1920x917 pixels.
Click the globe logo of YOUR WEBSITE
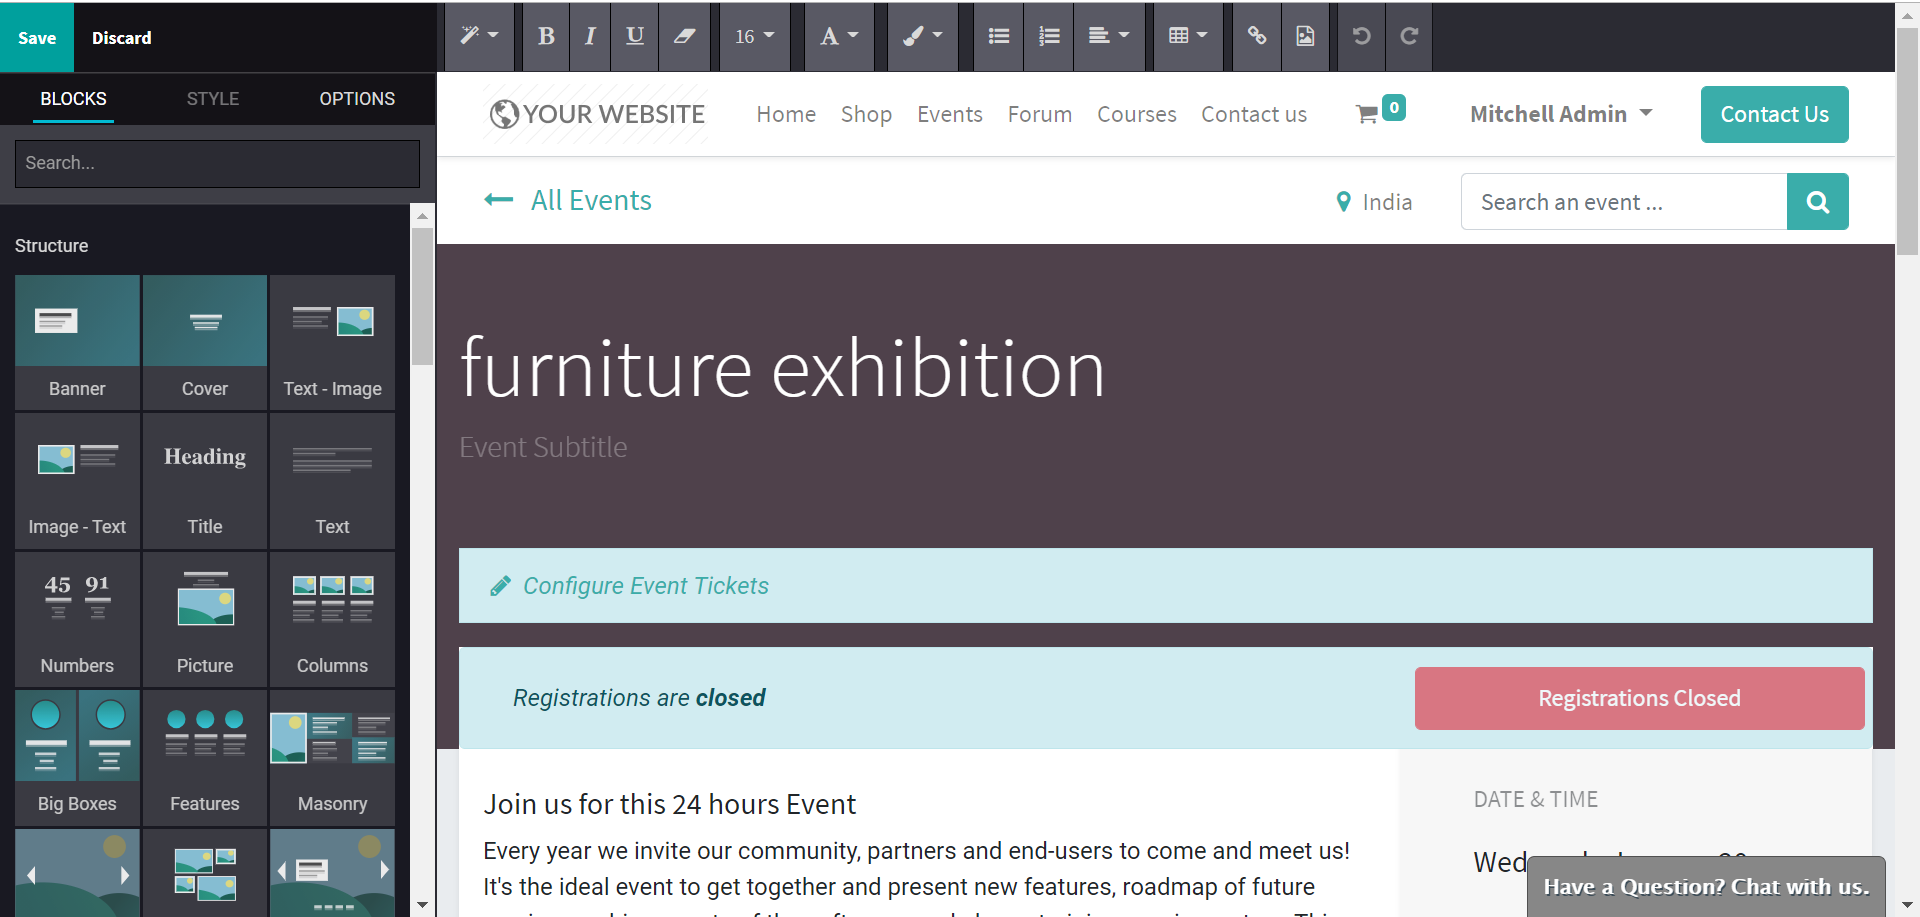[504, 114]
